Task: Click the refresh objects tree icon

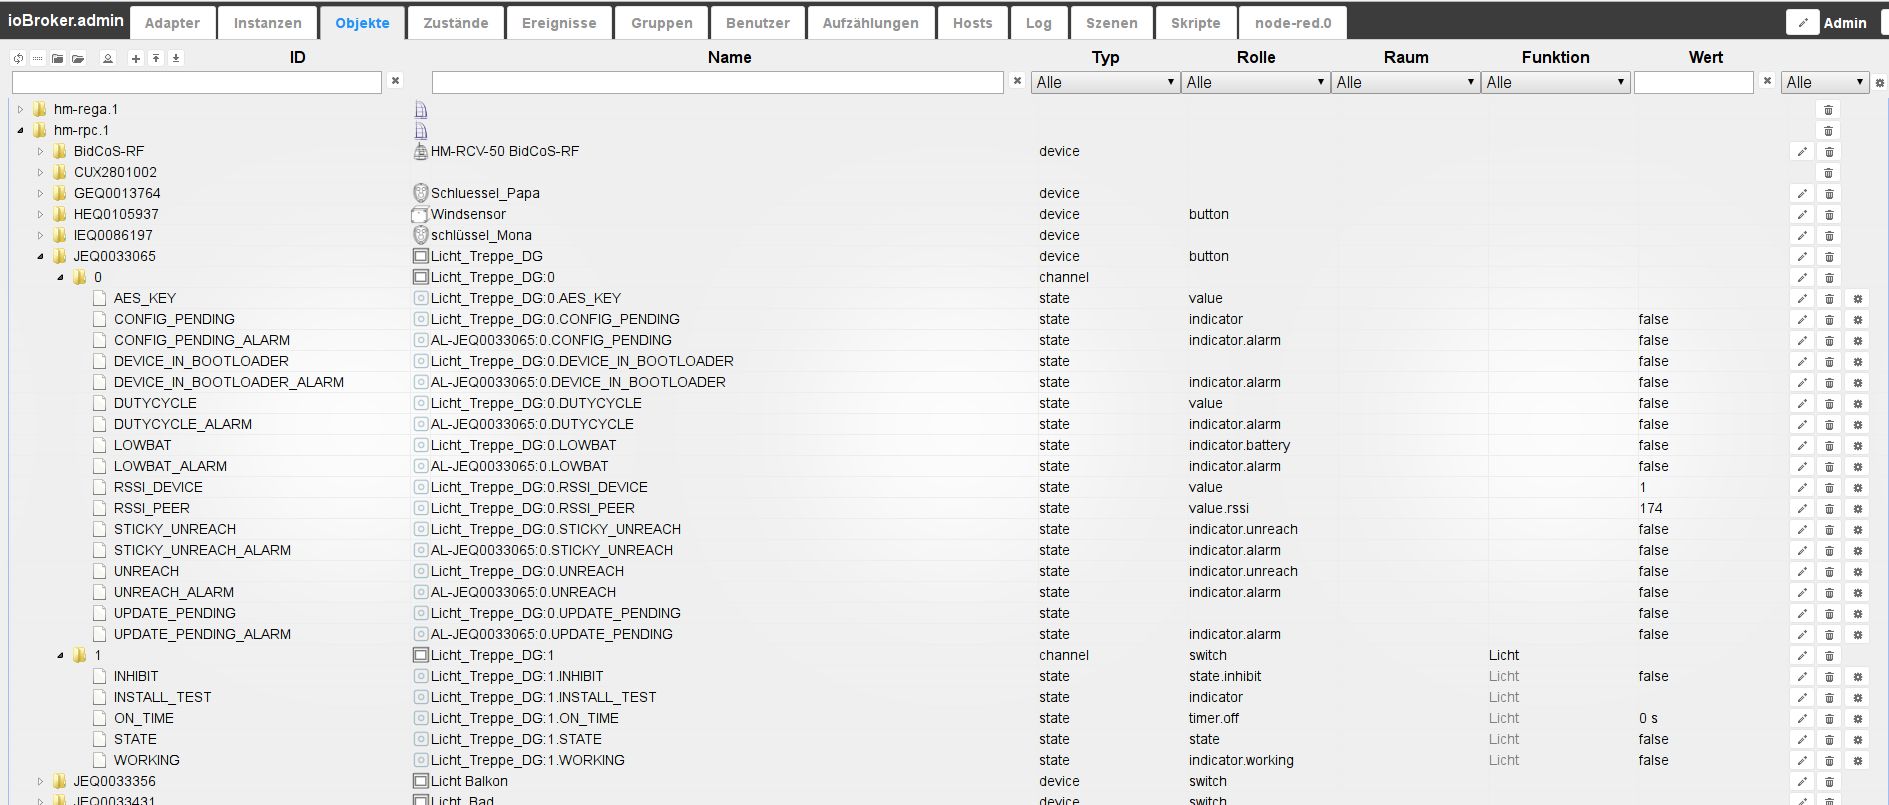Action: click(18, 58)
